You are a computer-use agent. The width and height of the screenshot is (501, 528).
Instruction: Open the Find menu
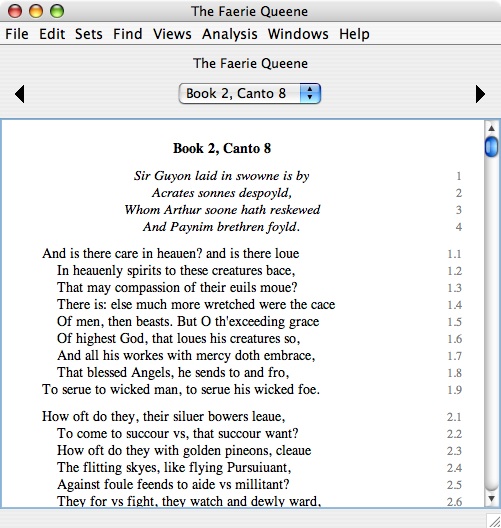click(128, 34)
